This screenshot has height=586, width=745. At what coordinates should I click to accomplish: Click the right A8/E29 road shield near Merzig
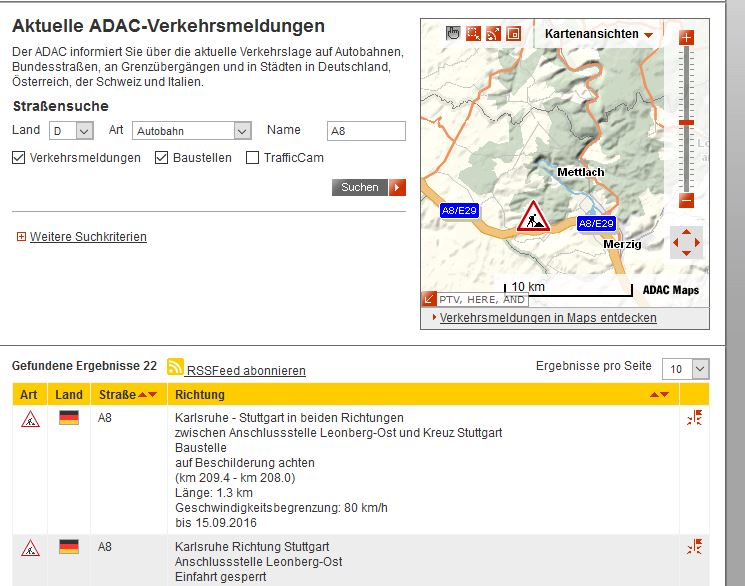pos(596,223)
